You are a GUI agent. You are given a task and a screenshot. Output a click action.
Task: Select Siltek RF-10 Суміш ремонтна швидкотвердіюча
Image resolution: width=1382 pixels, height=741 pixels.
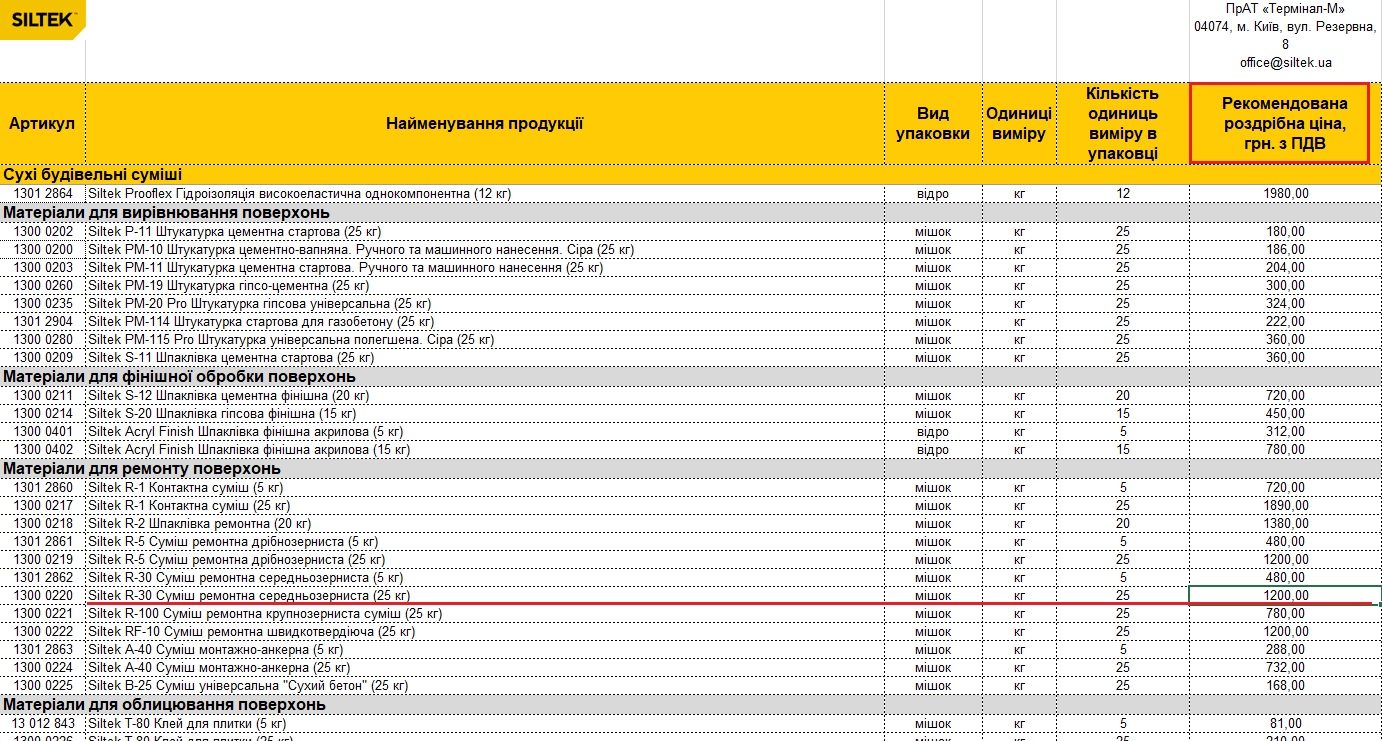click(x=485, y=631)
